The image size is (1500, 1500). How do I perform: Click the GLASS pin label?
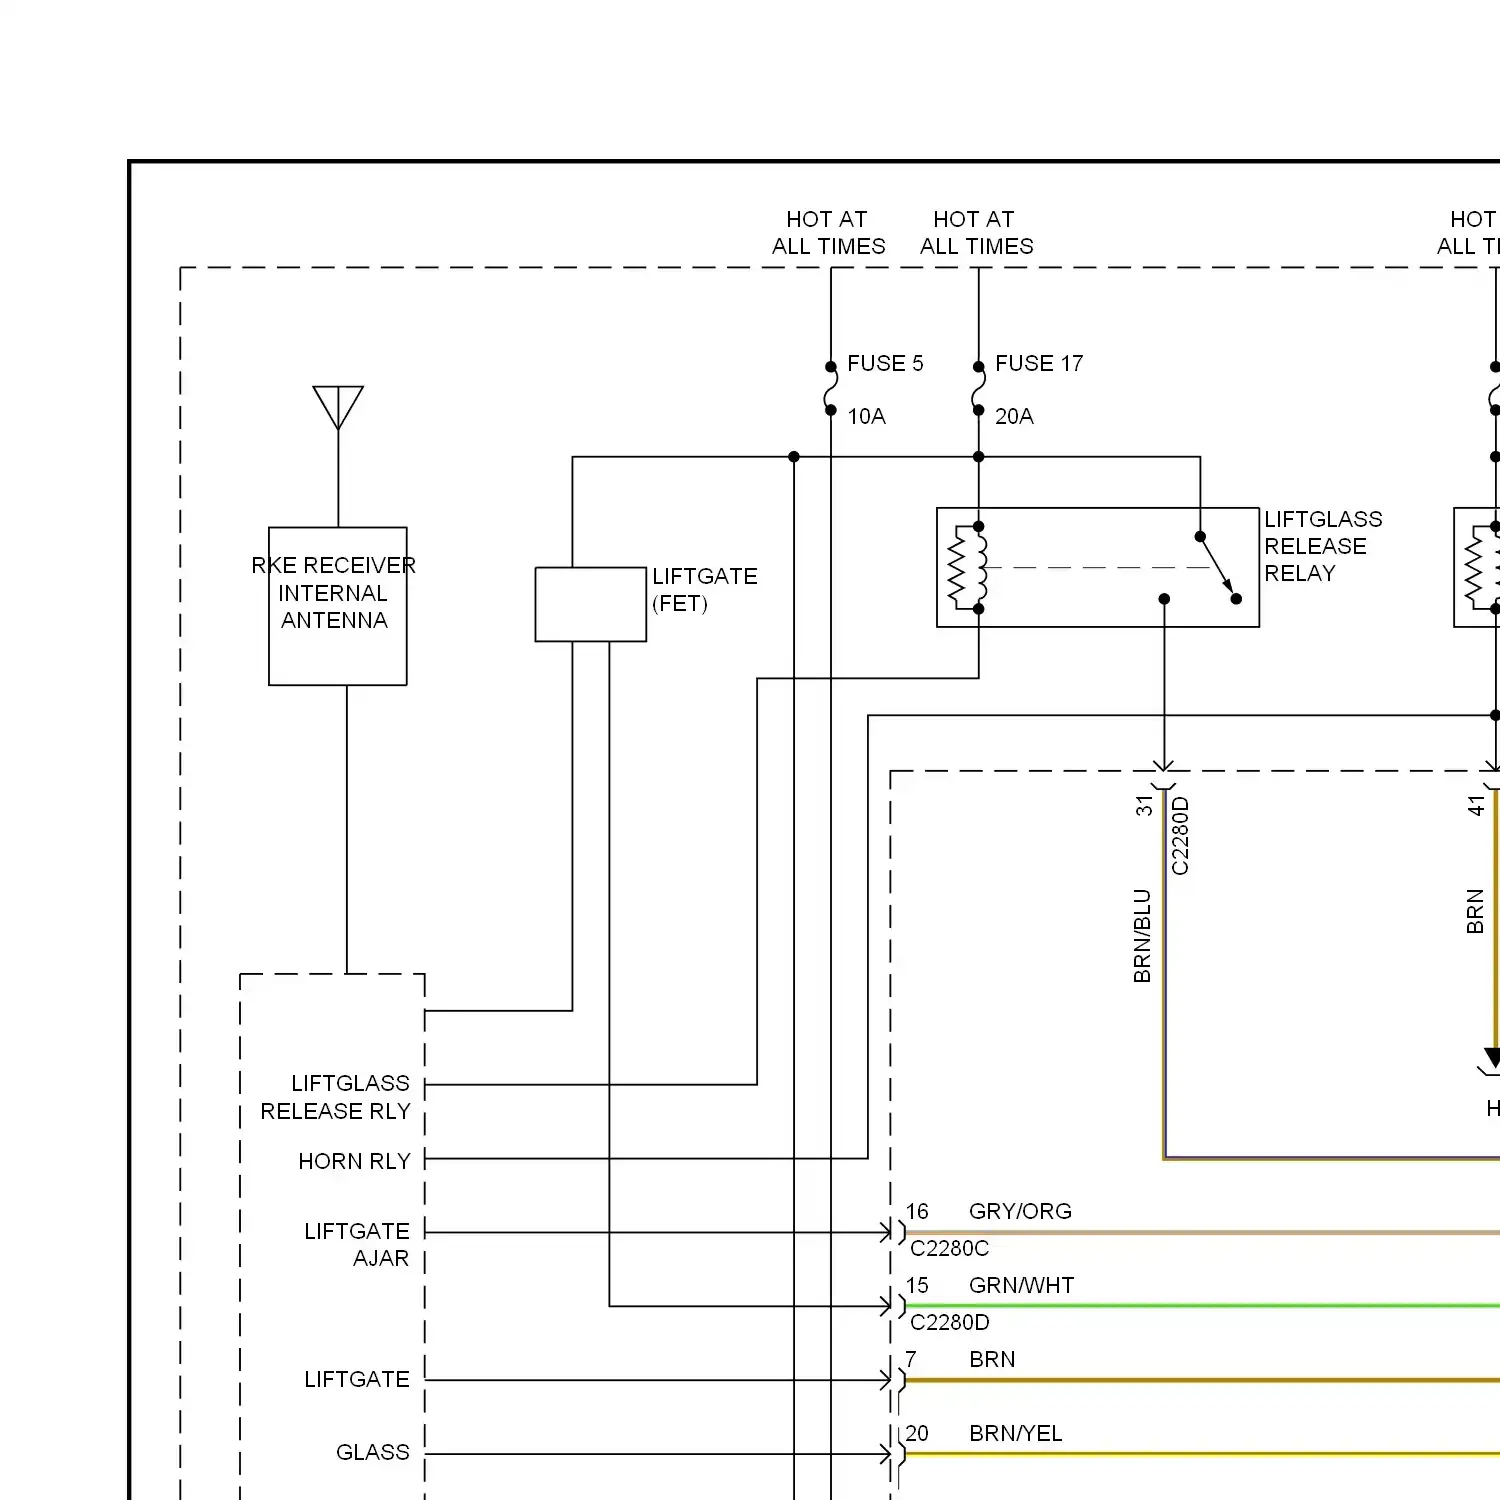click(372, 1452)
